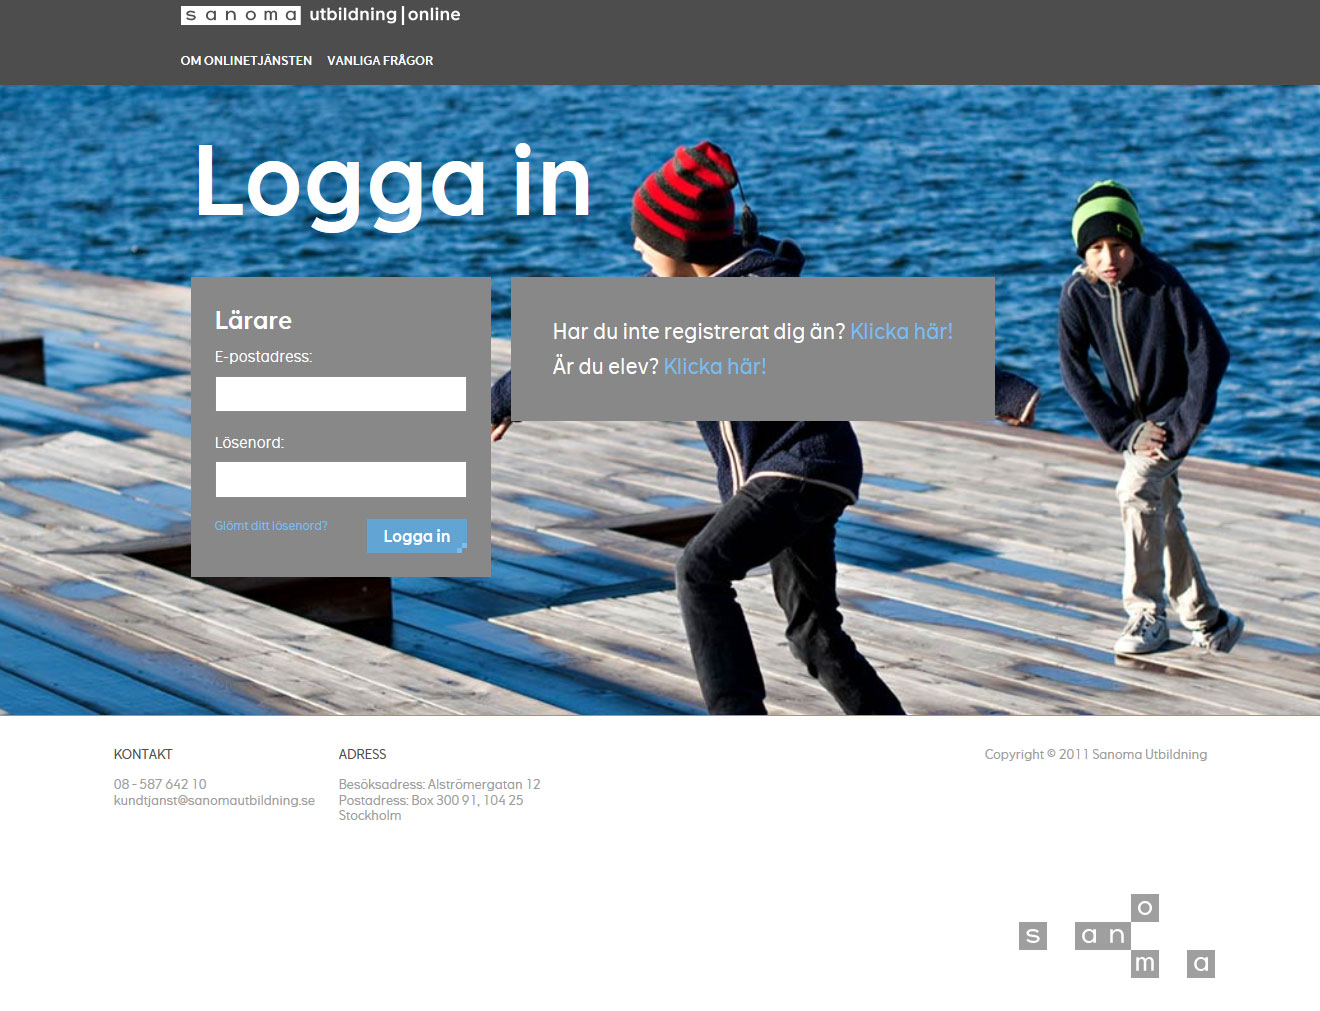Click the last 'a' tile of footer logo
This screenshot has height=1011, width=1320.
(x=1201, y=964)
